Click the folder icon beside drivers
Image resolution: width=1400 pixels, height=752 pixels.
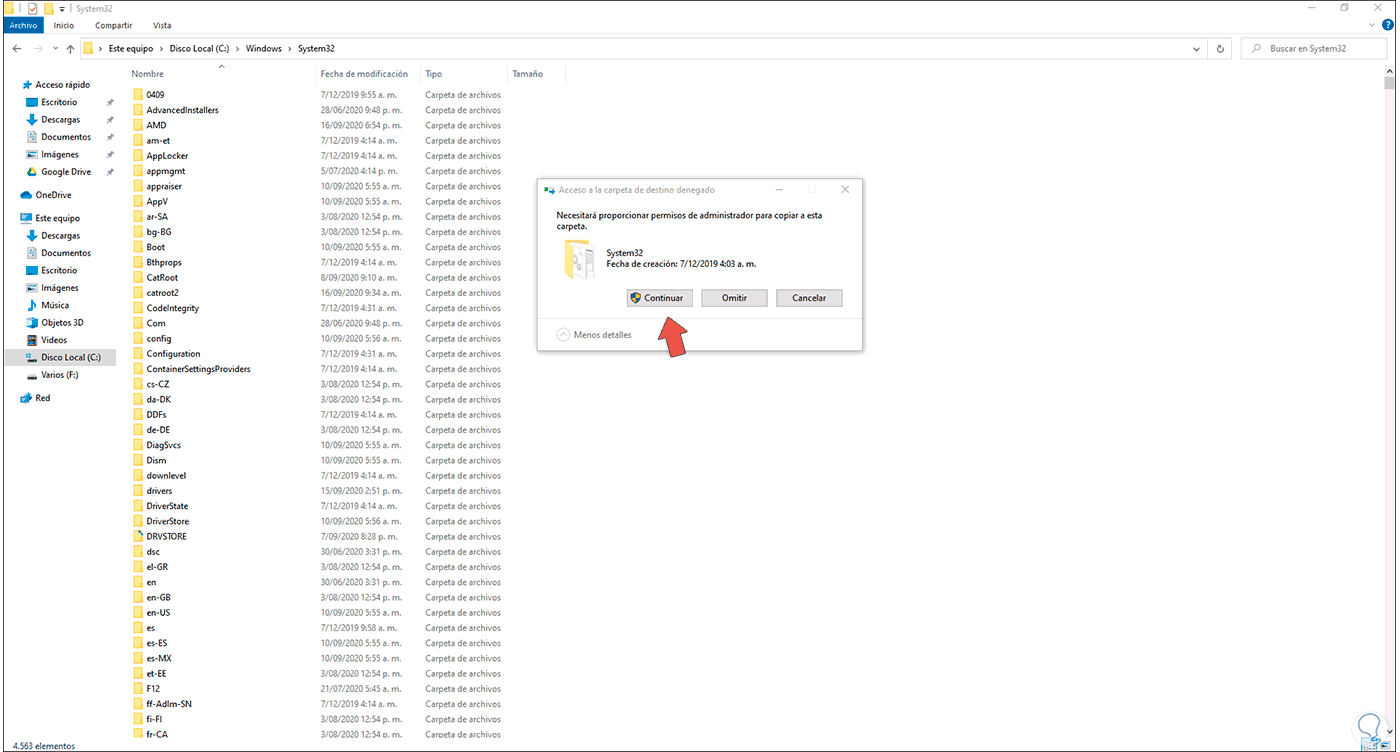pos(138,491)
